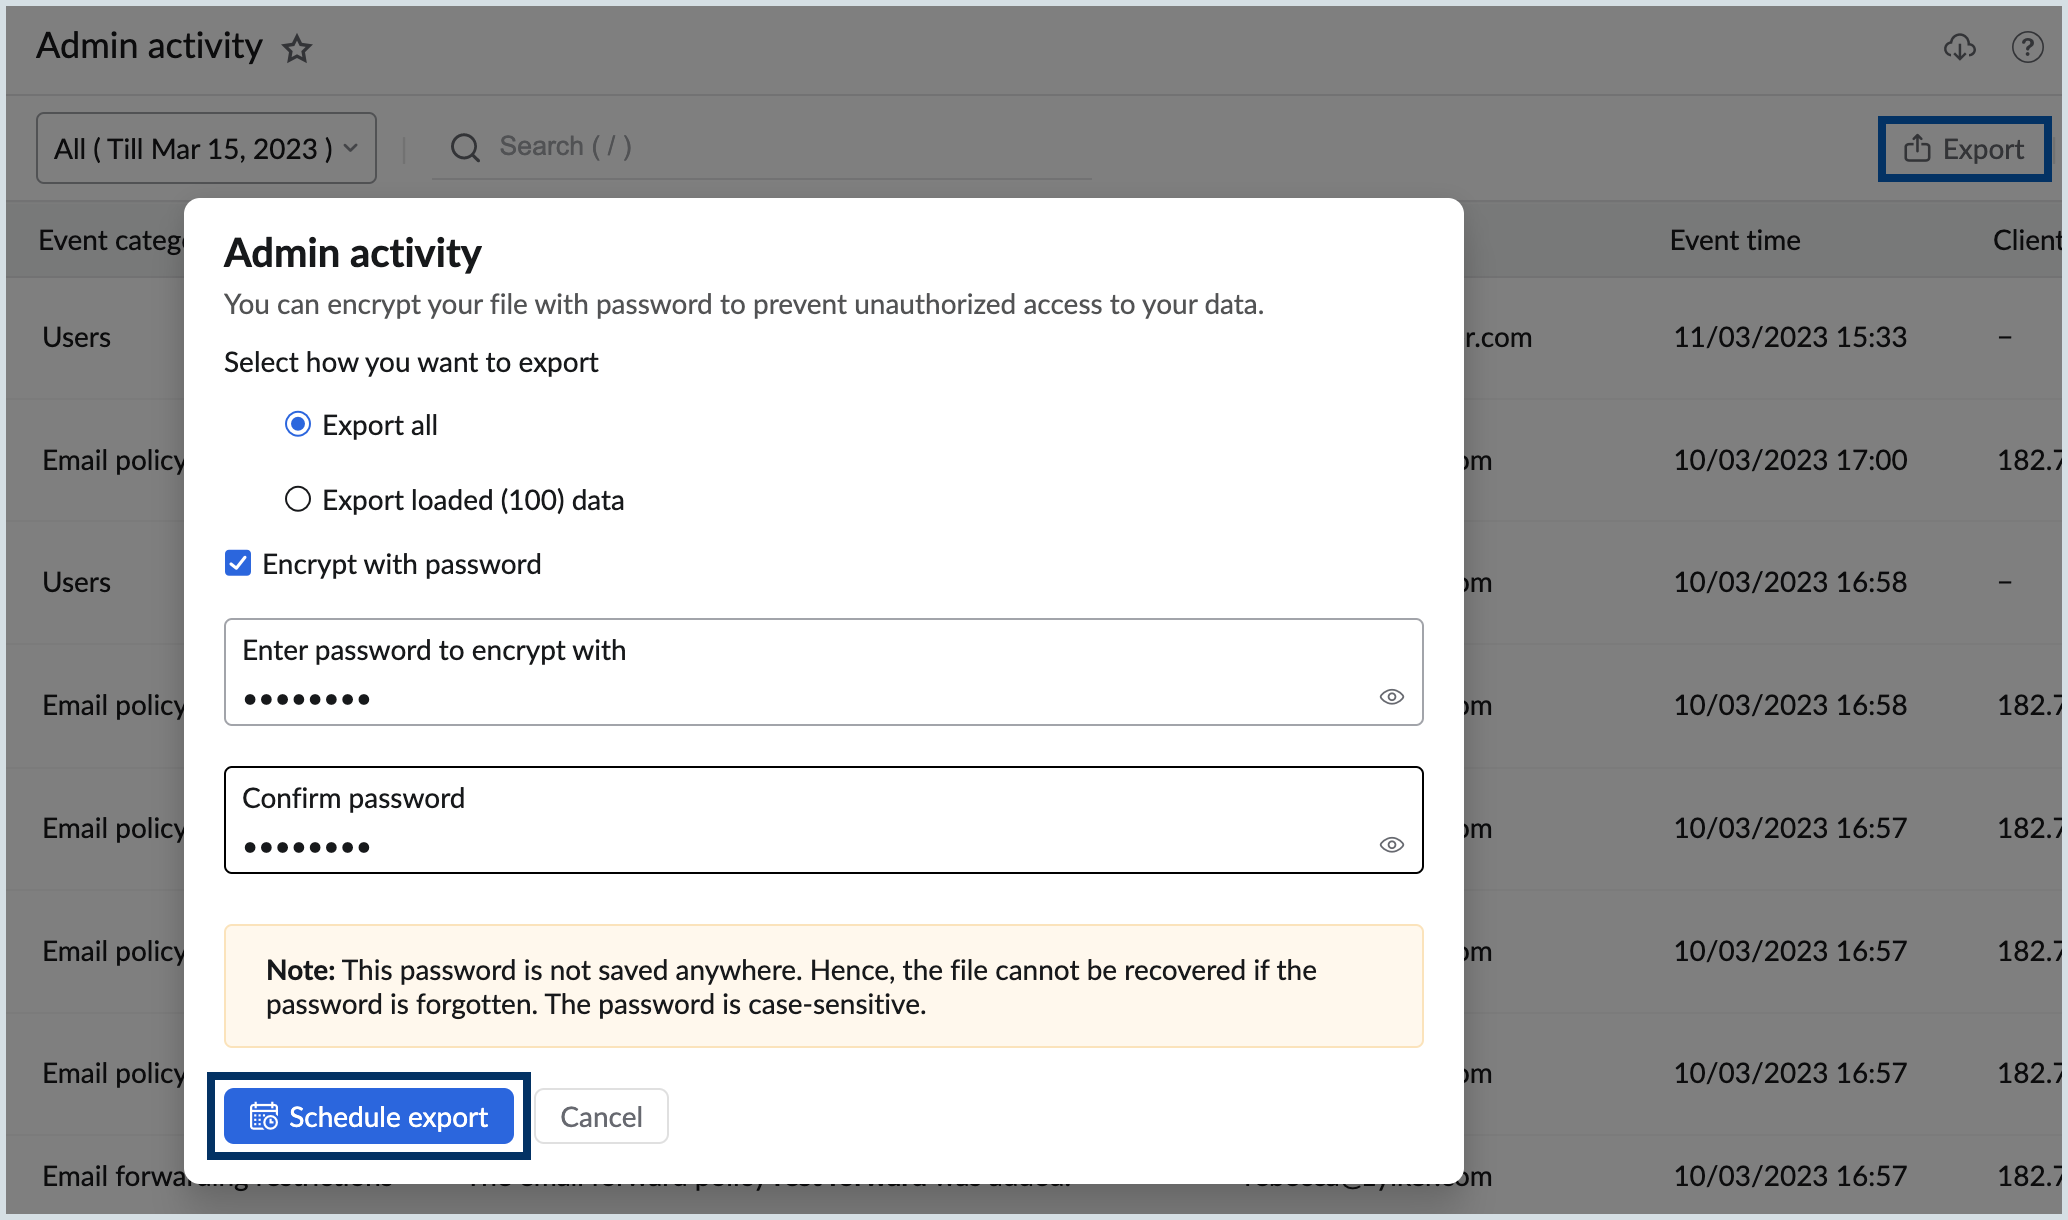
Task: Click the Schedule export button
Action: pos(368,1116)
